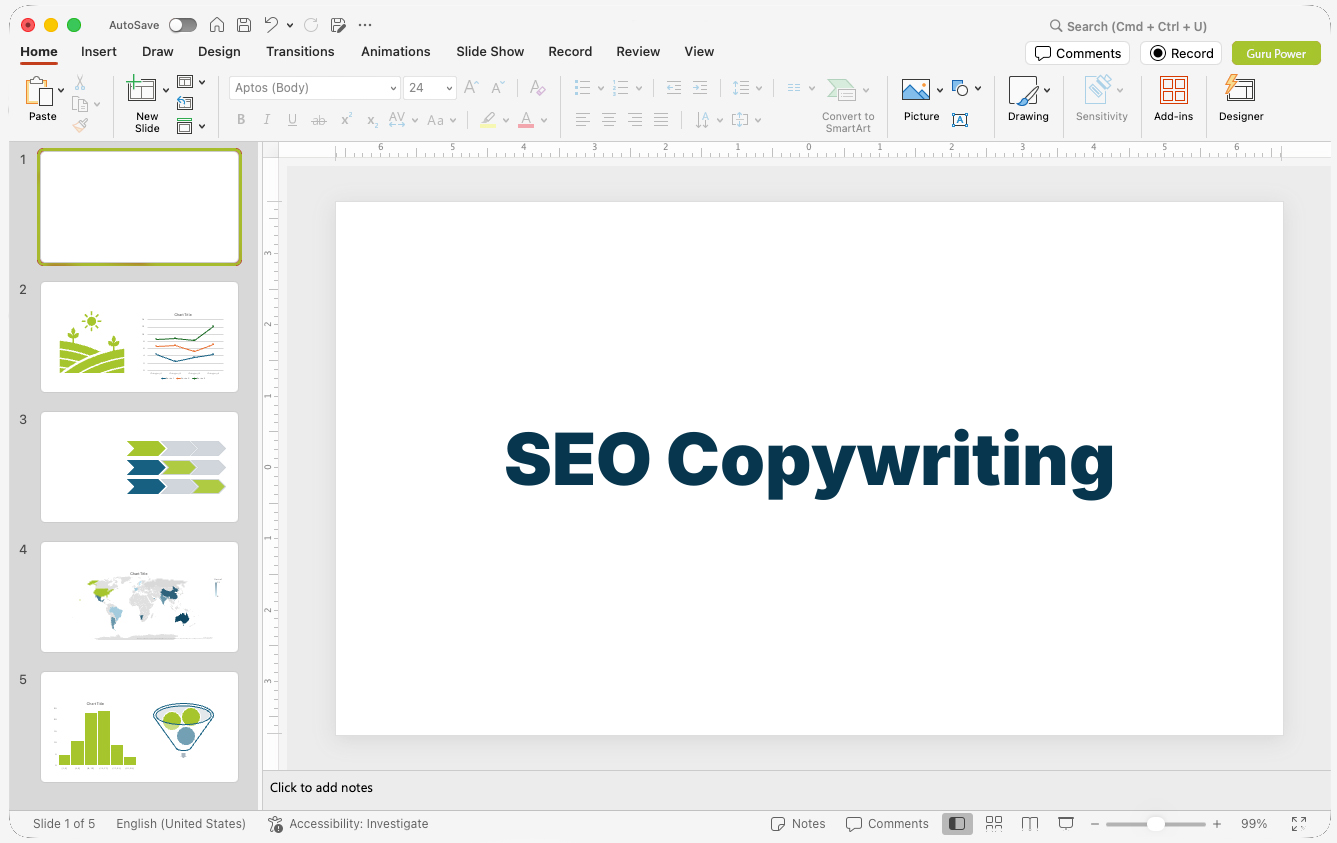Open the quick access more options ellipsis

[365, 25]
